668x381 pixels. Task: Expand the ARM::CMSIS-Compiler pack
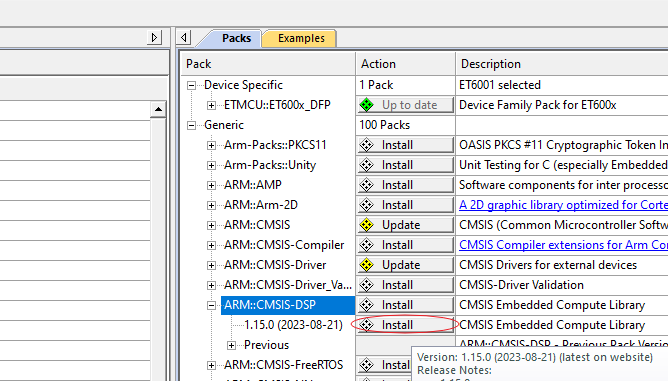pyautogui.click(x=211, y=245)
